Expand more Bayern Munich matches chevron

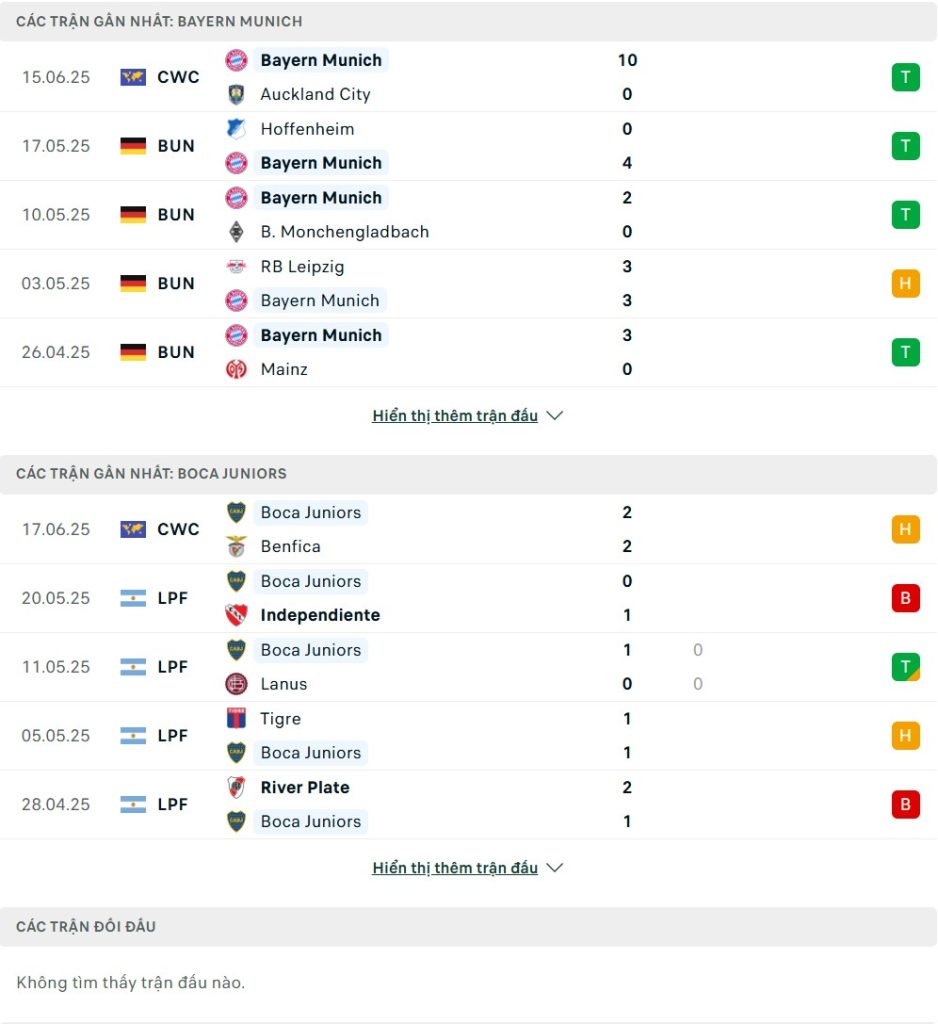[x=555, y=415]
